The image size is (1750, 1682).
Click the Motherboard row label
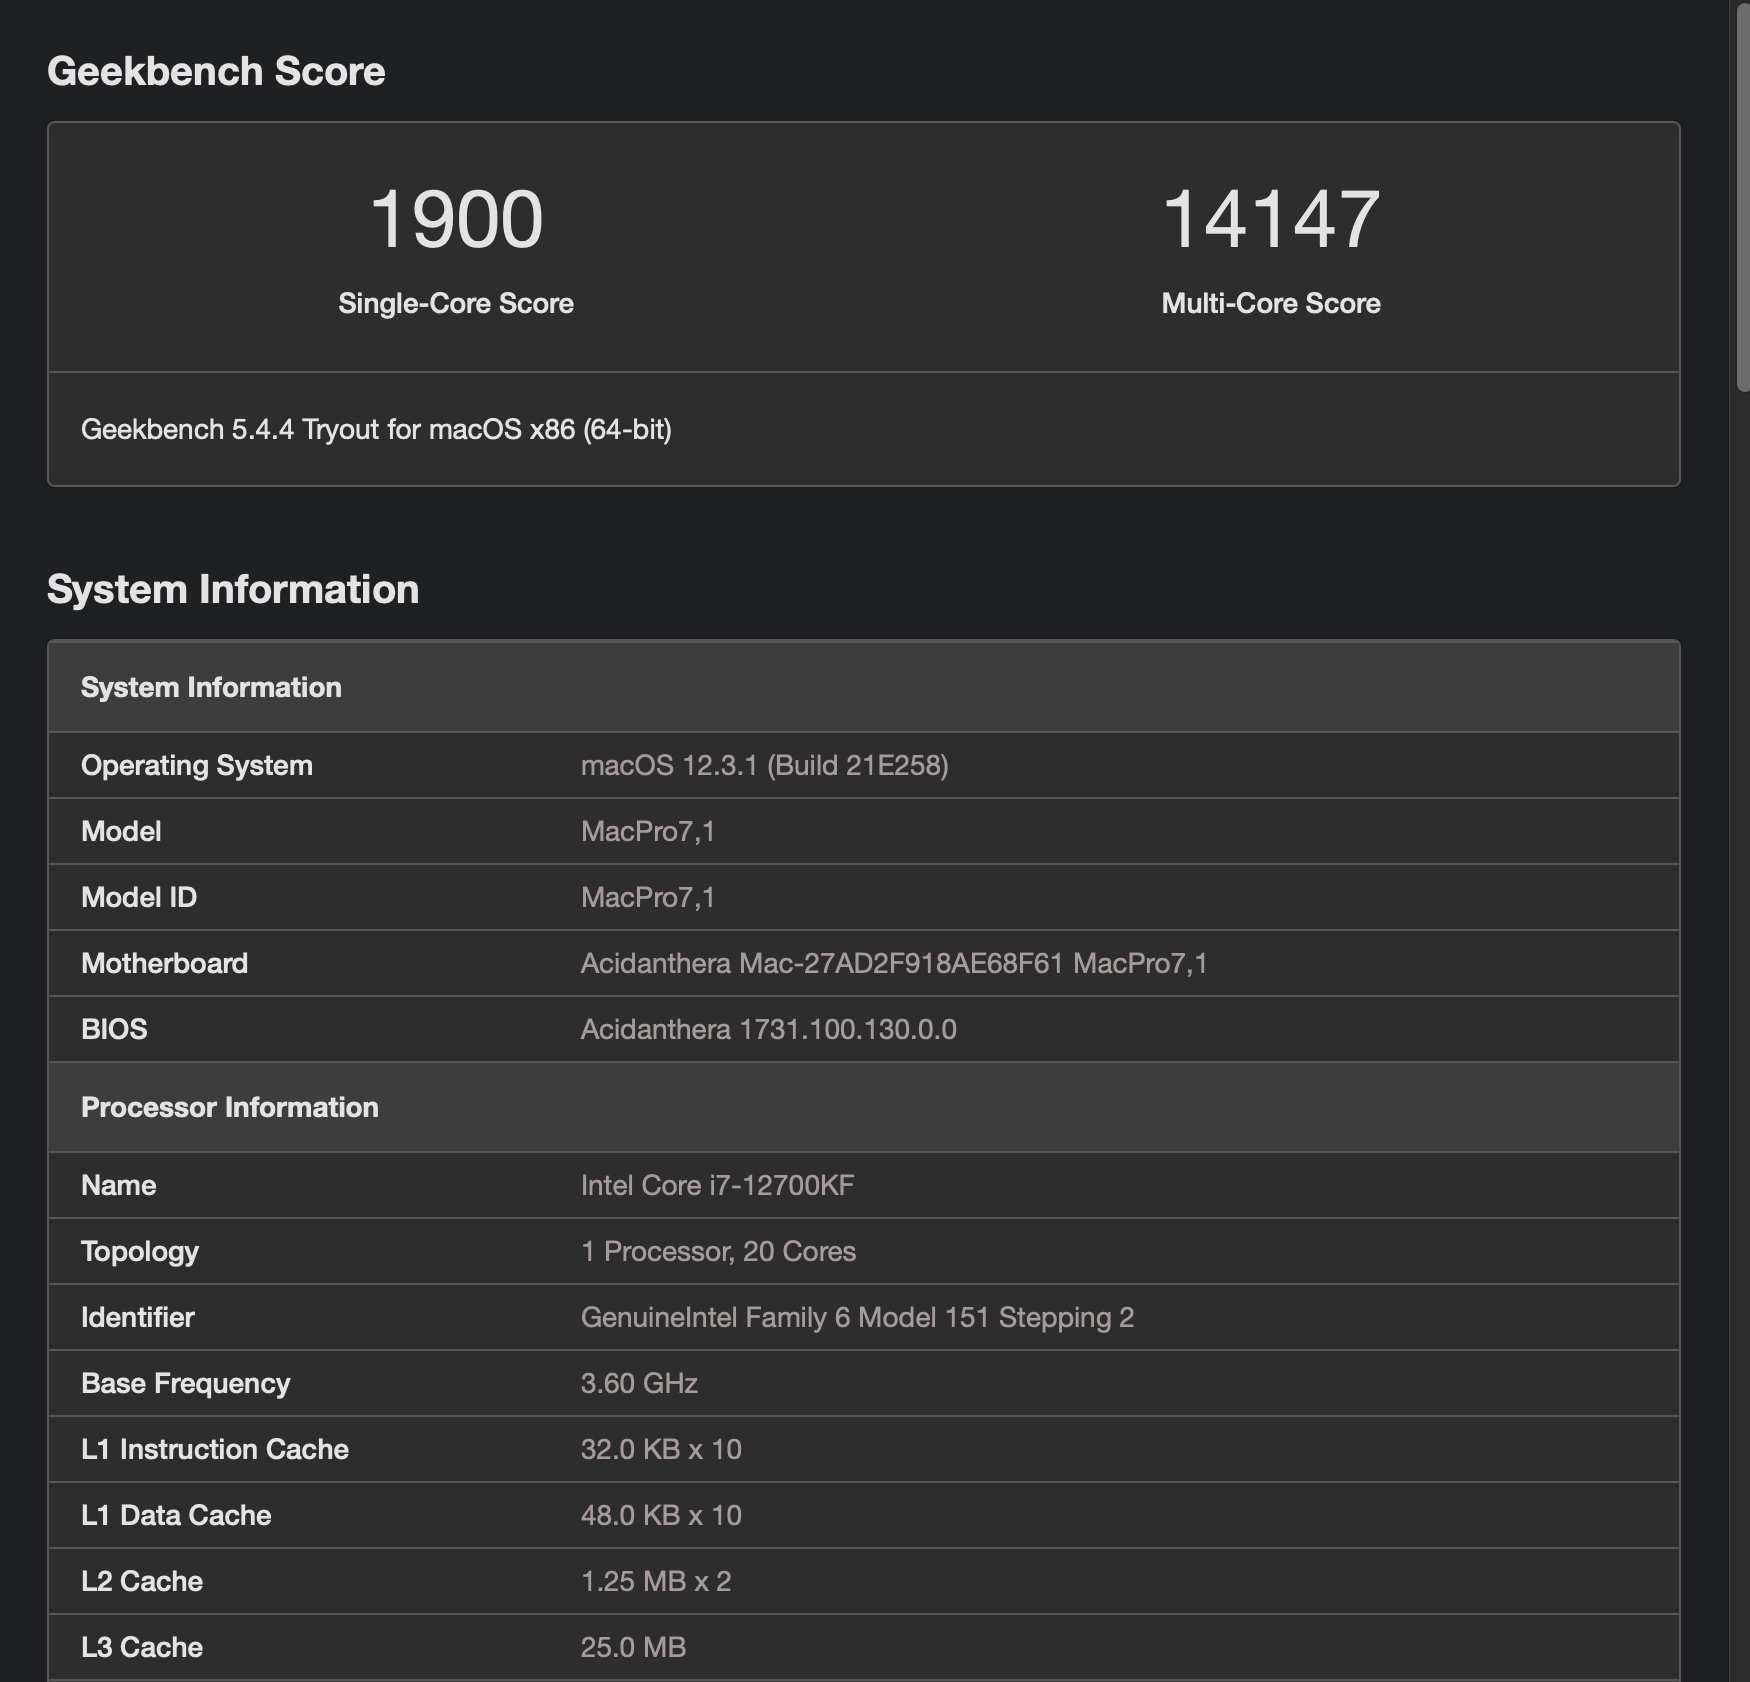(164, 963)
